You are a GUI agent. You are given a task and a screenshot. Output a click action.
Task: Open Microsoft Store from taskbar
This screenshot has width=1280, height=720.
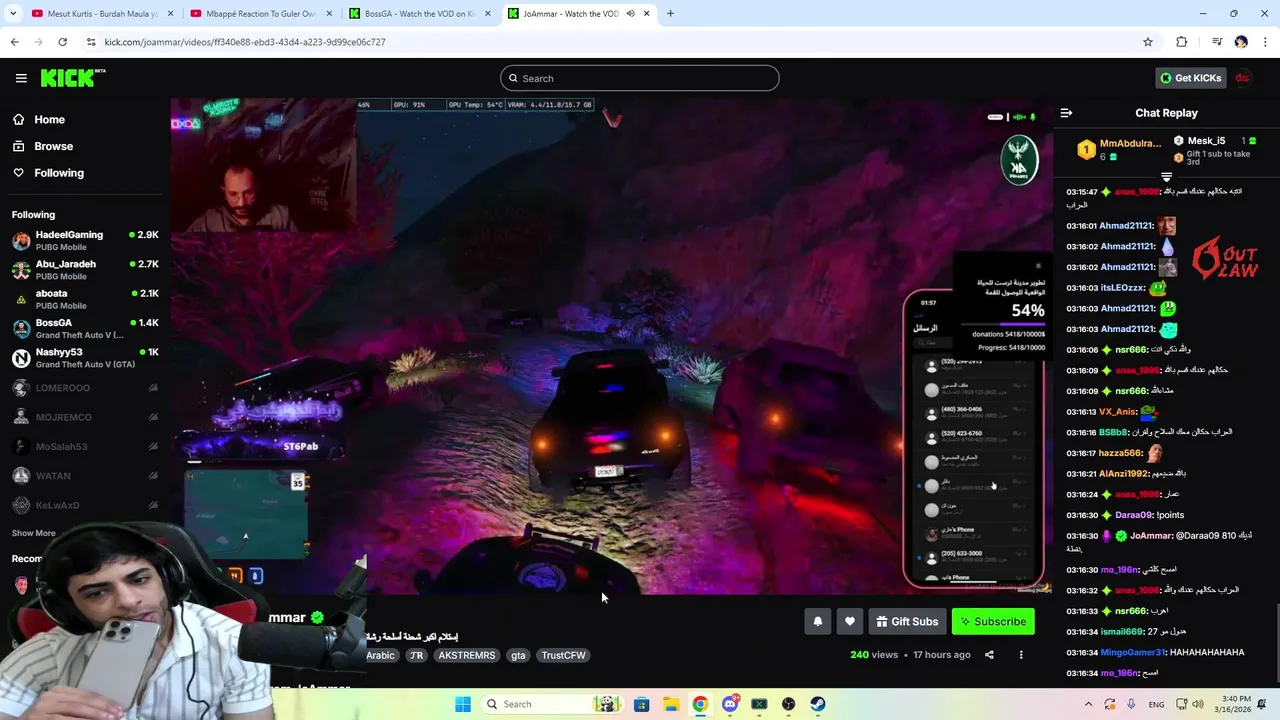642,704
